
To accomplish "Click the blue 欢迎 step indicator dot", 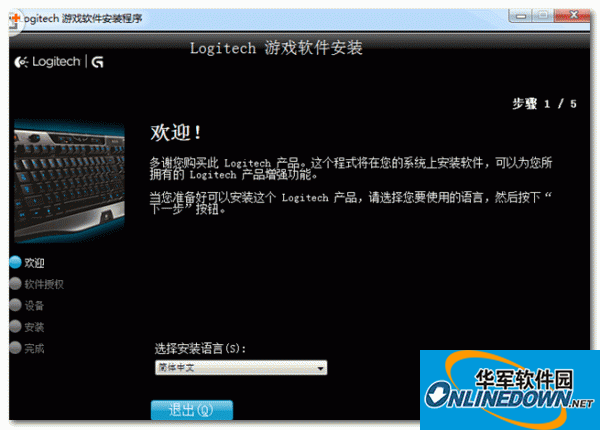I will tap(14, 262).
